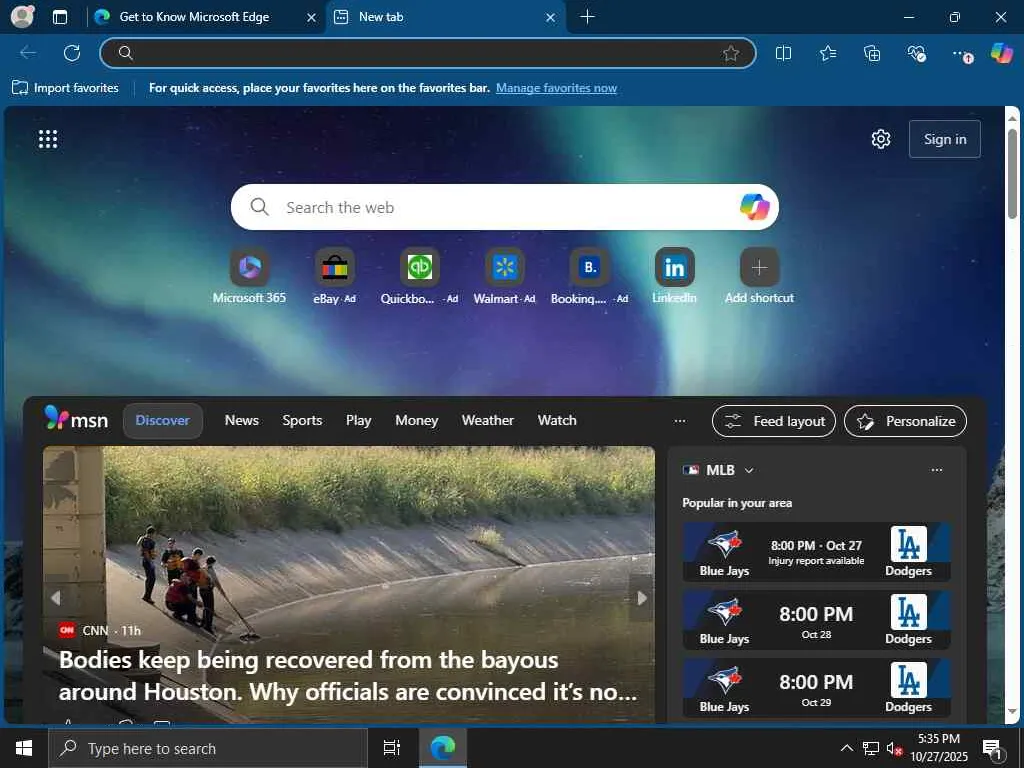
Task: Click the address bar field
Action: pos(428,53)
